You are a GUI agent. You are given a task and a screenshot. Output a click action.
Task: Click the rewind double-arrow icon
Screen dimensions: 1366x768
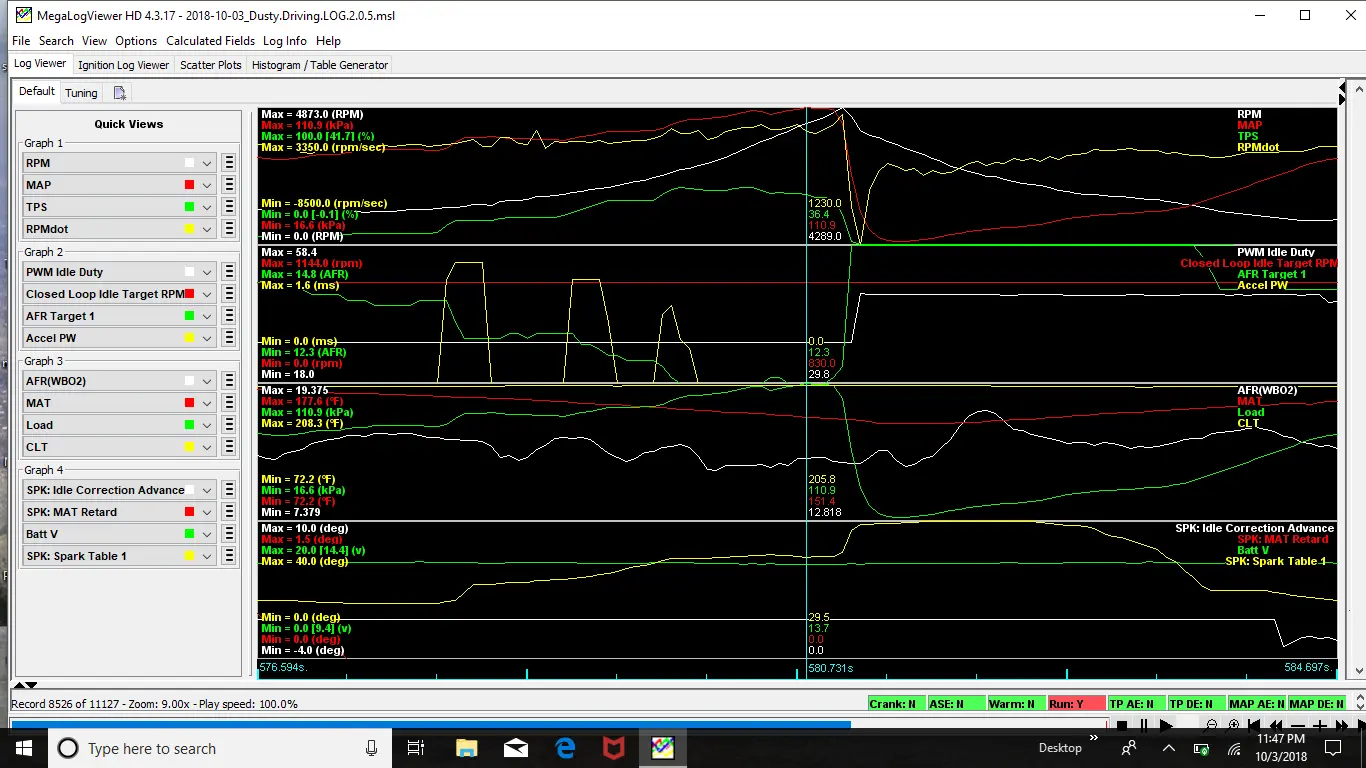click(1276, 725)
